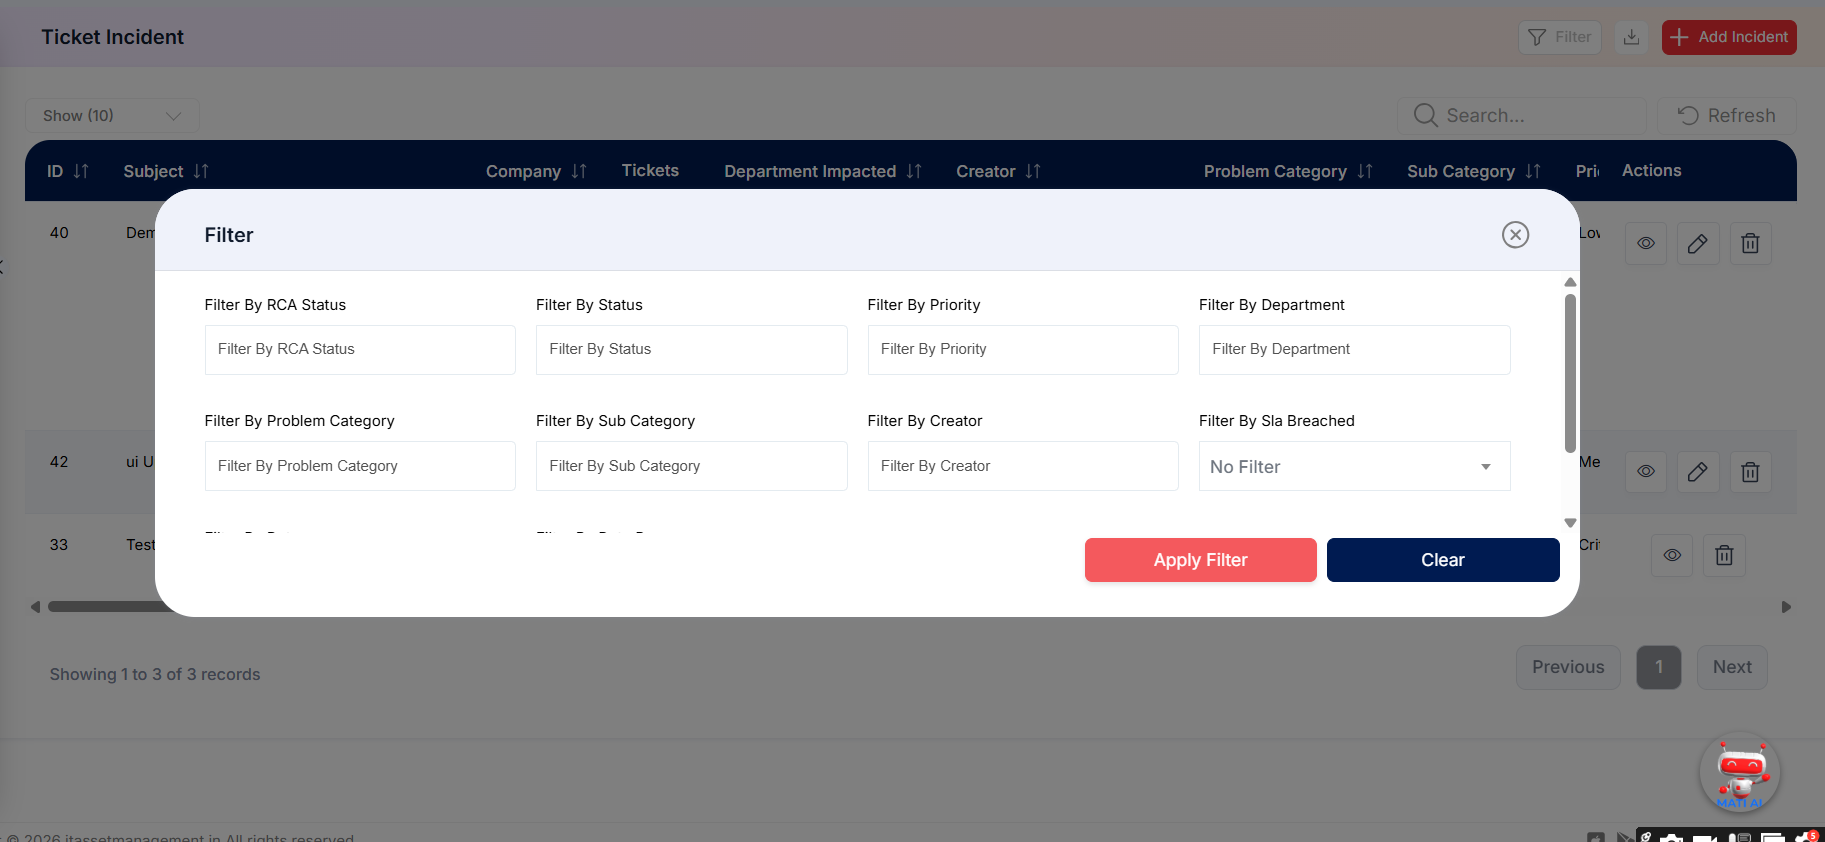View incident 40 via eye icon

point(1646,243)
